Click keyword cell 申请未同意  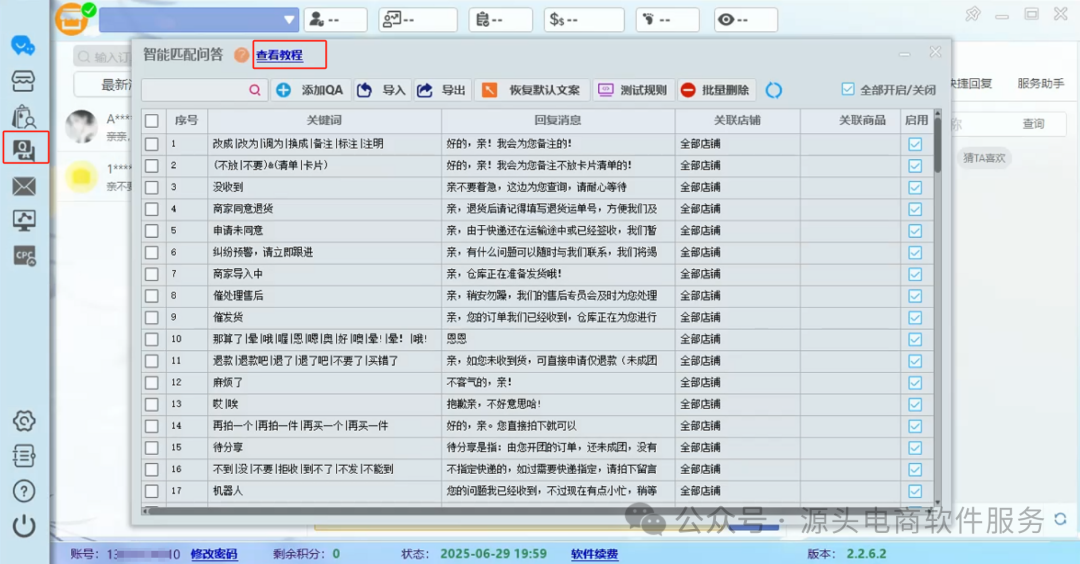pyautogui.click(x=324, y=231)
